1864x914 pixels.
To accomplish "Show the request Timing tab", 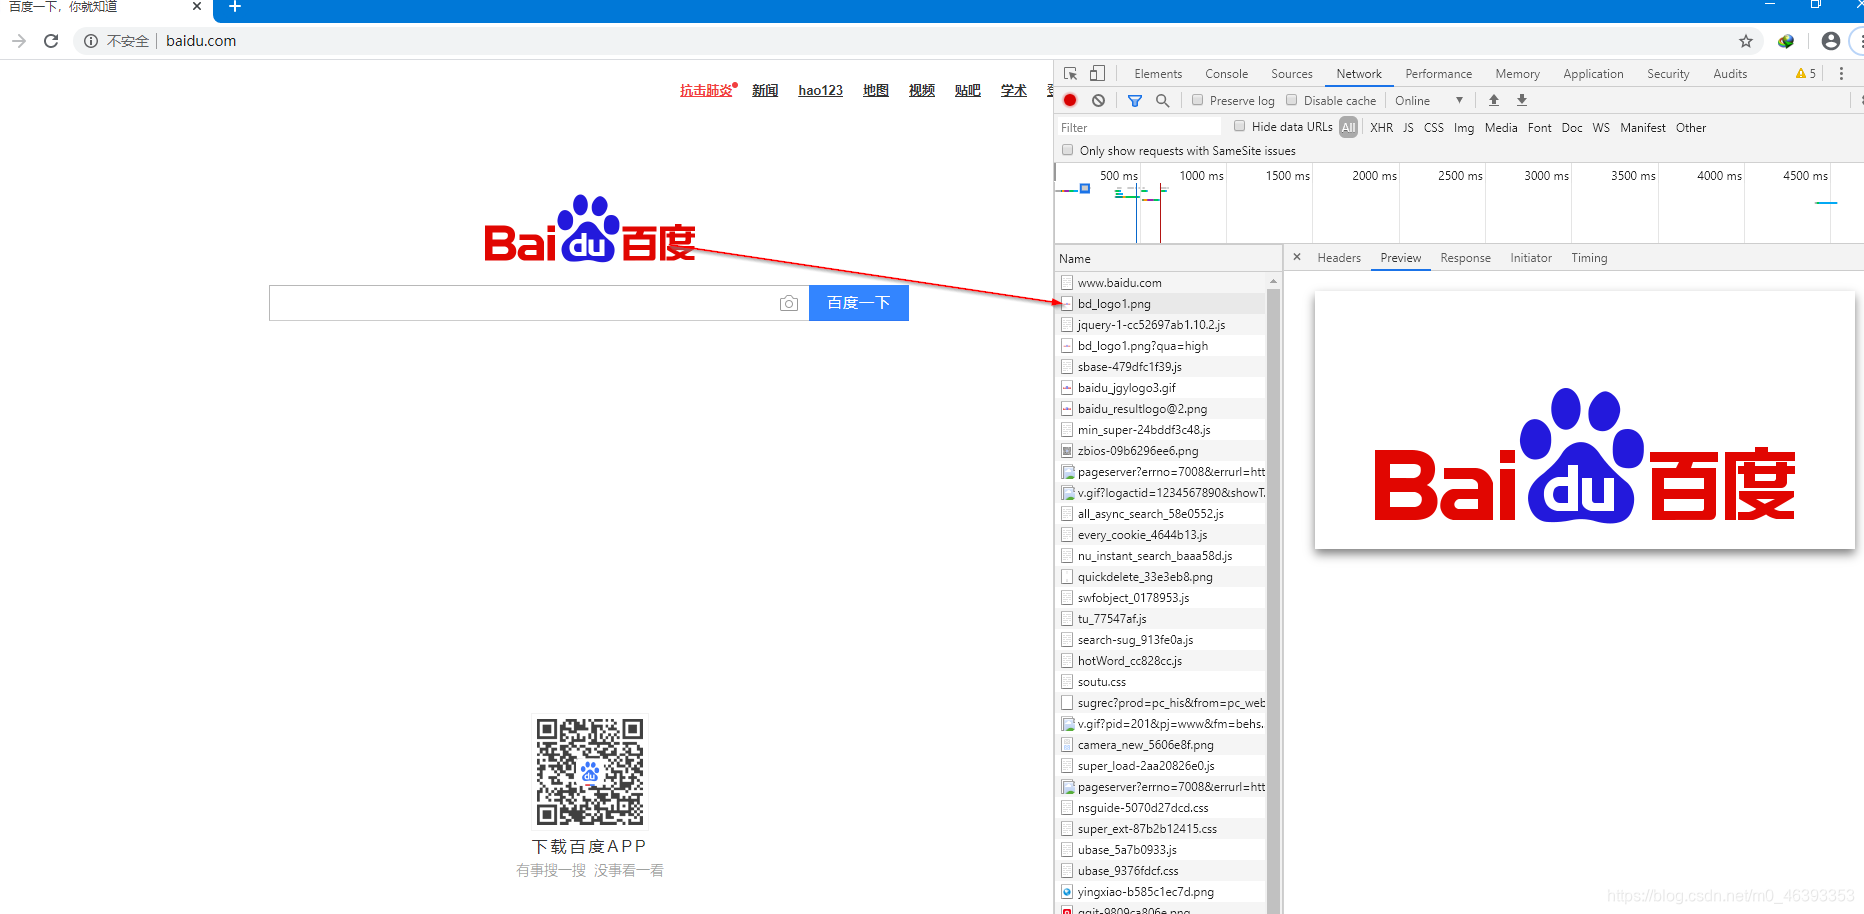I will coord(1589,258).
